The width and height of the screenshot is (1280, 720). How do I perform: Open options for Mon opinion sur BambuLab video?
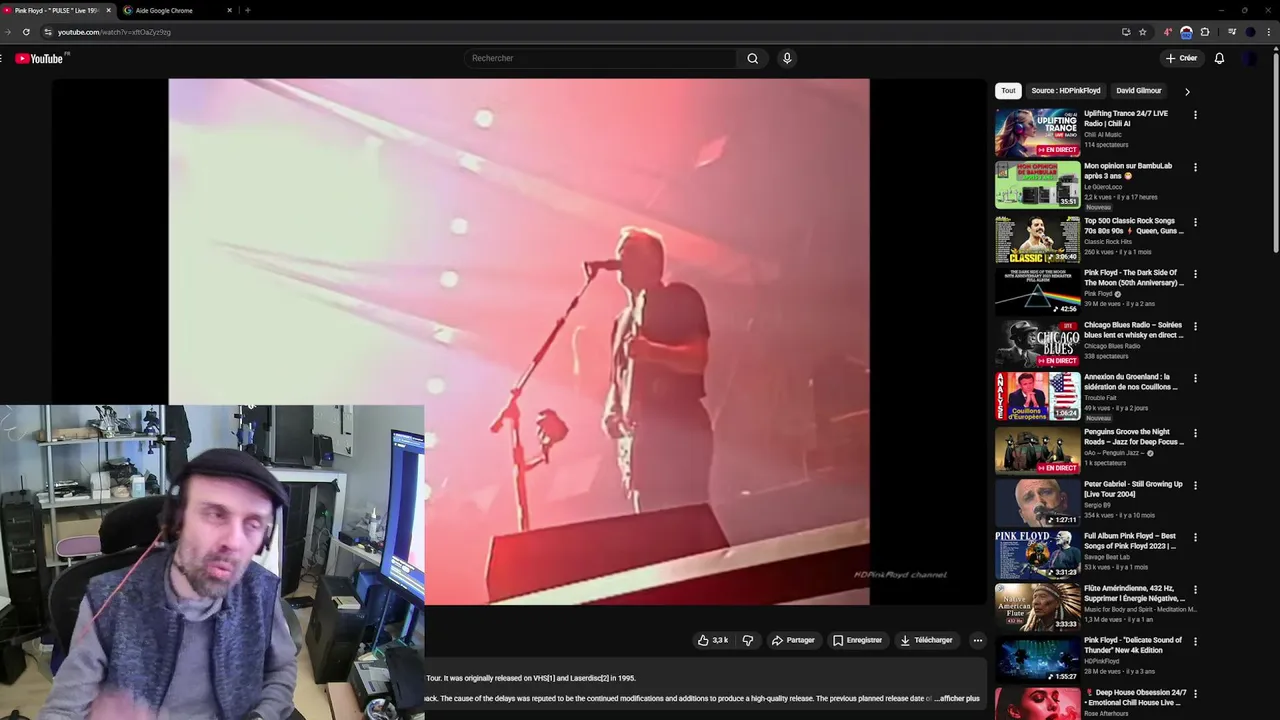click(x=1195, y=167)
